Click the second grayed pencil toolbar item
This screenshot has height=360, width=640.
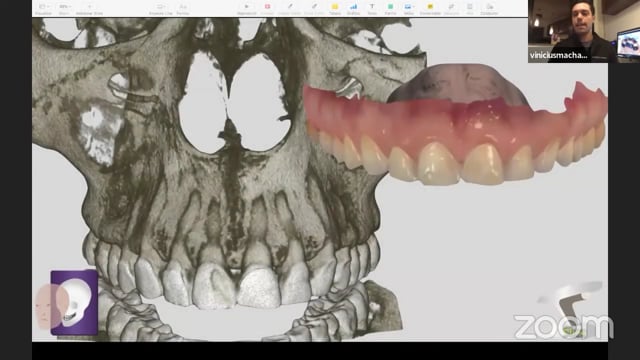(x=314, y=7)
